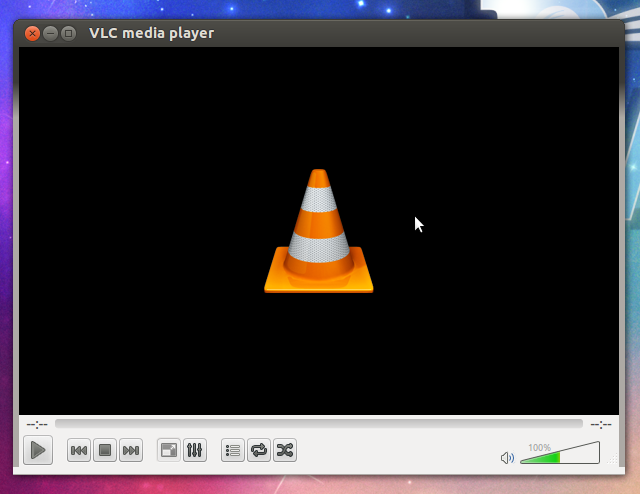640x494 pixels.
Task: Show the playlist view
Action: [233, 450]
